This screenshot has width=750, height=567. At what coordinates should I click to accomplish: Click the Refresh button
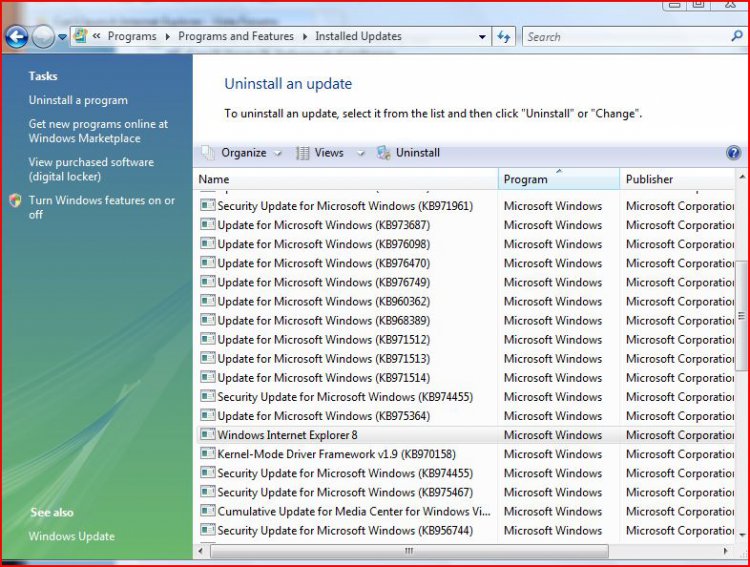pyautogui.click(x=504, y=36)
